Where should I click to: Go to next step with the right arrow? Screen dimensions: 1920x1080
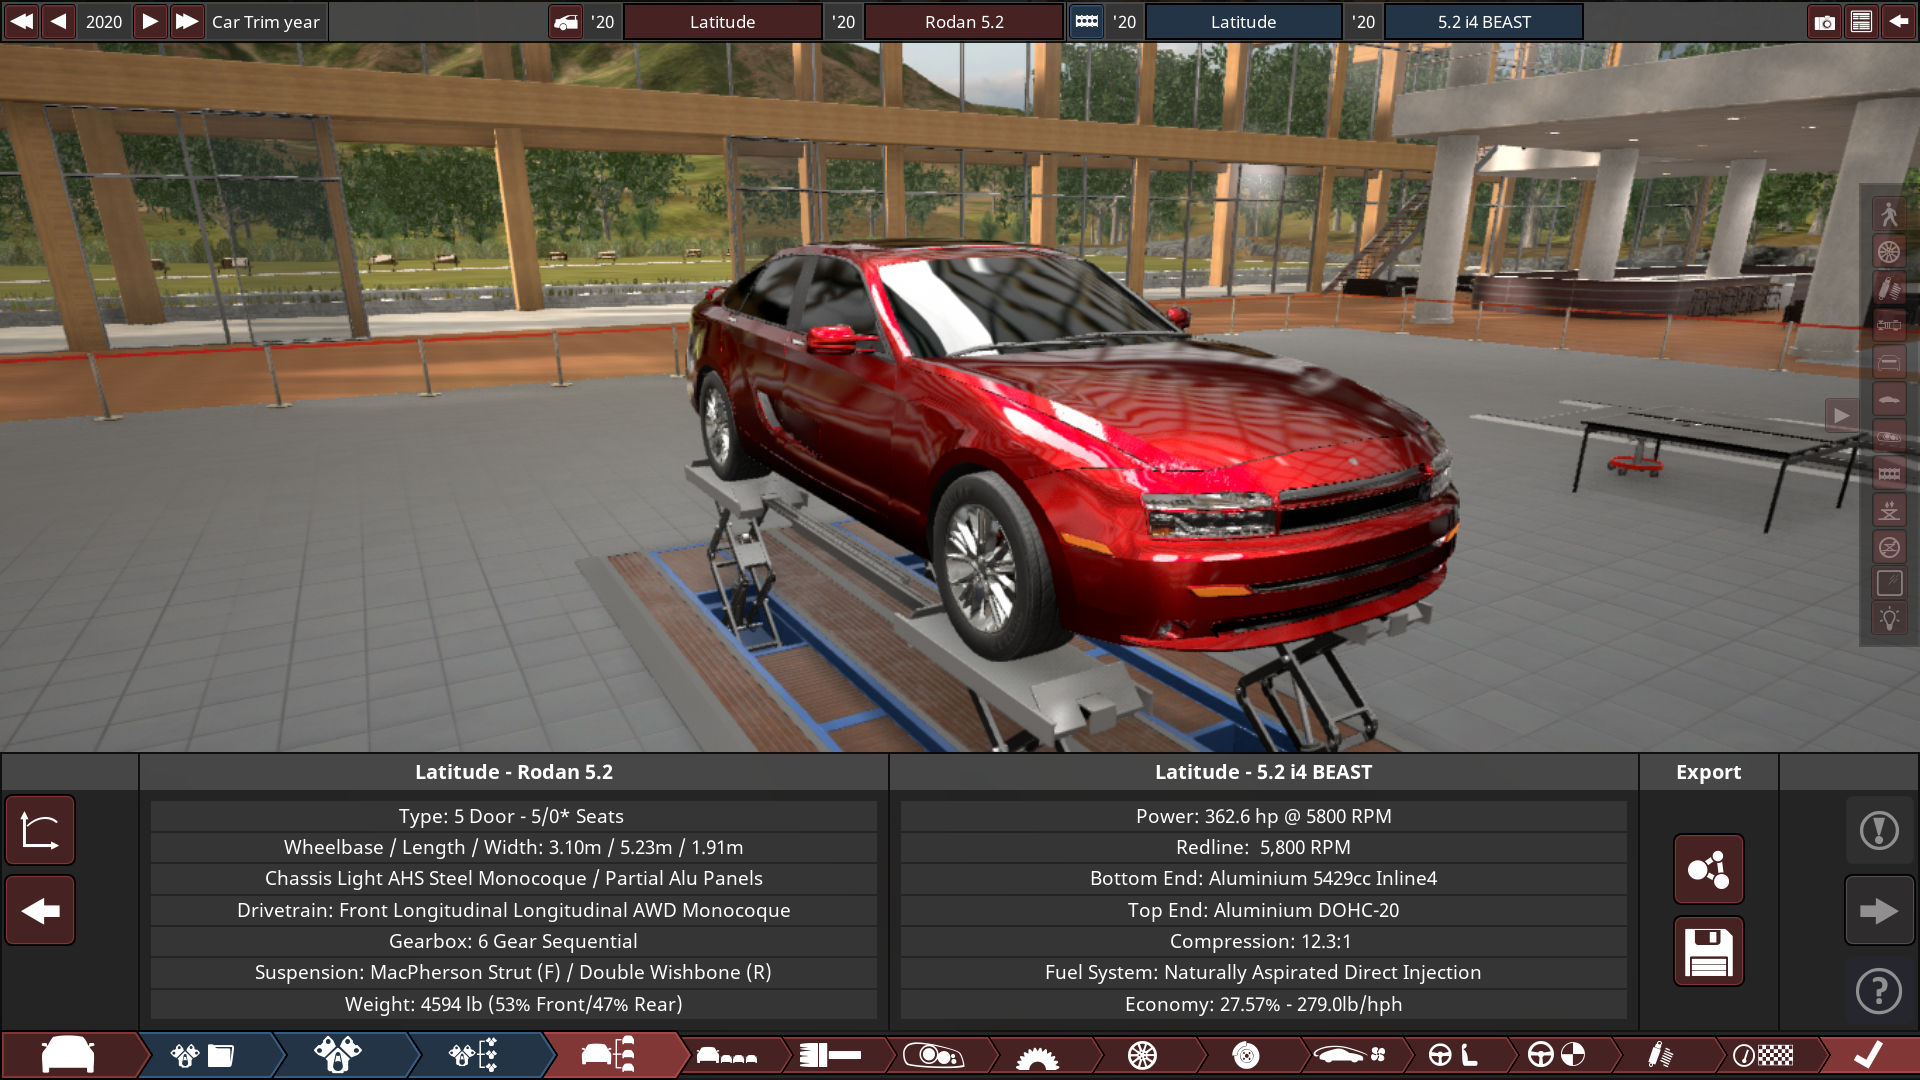(x=1879, y=910)
